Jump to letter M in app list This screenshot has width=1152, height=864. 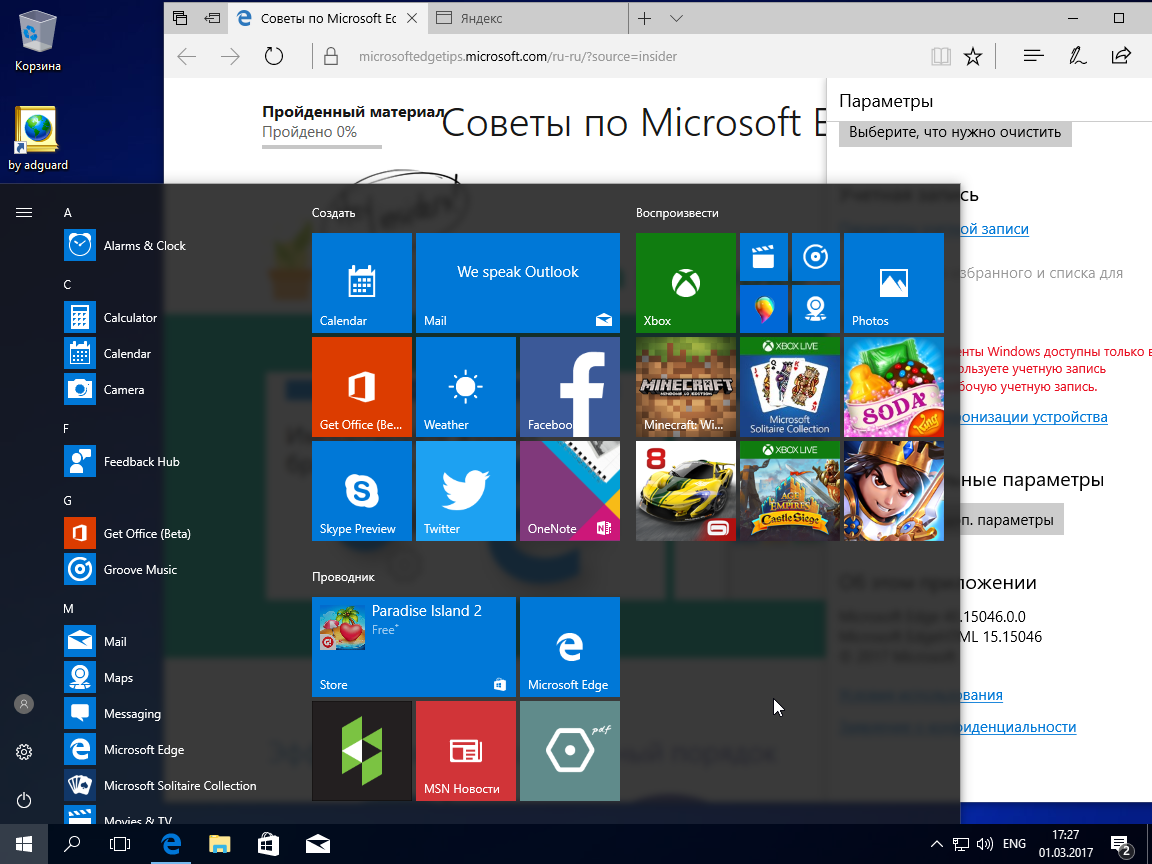[x=68, y=608]
